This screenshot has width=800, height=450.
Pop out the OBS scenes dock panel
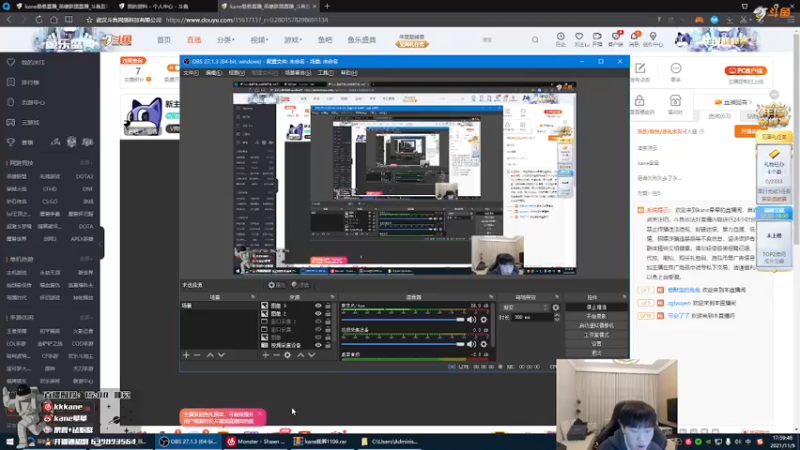[x=253, y=297]
